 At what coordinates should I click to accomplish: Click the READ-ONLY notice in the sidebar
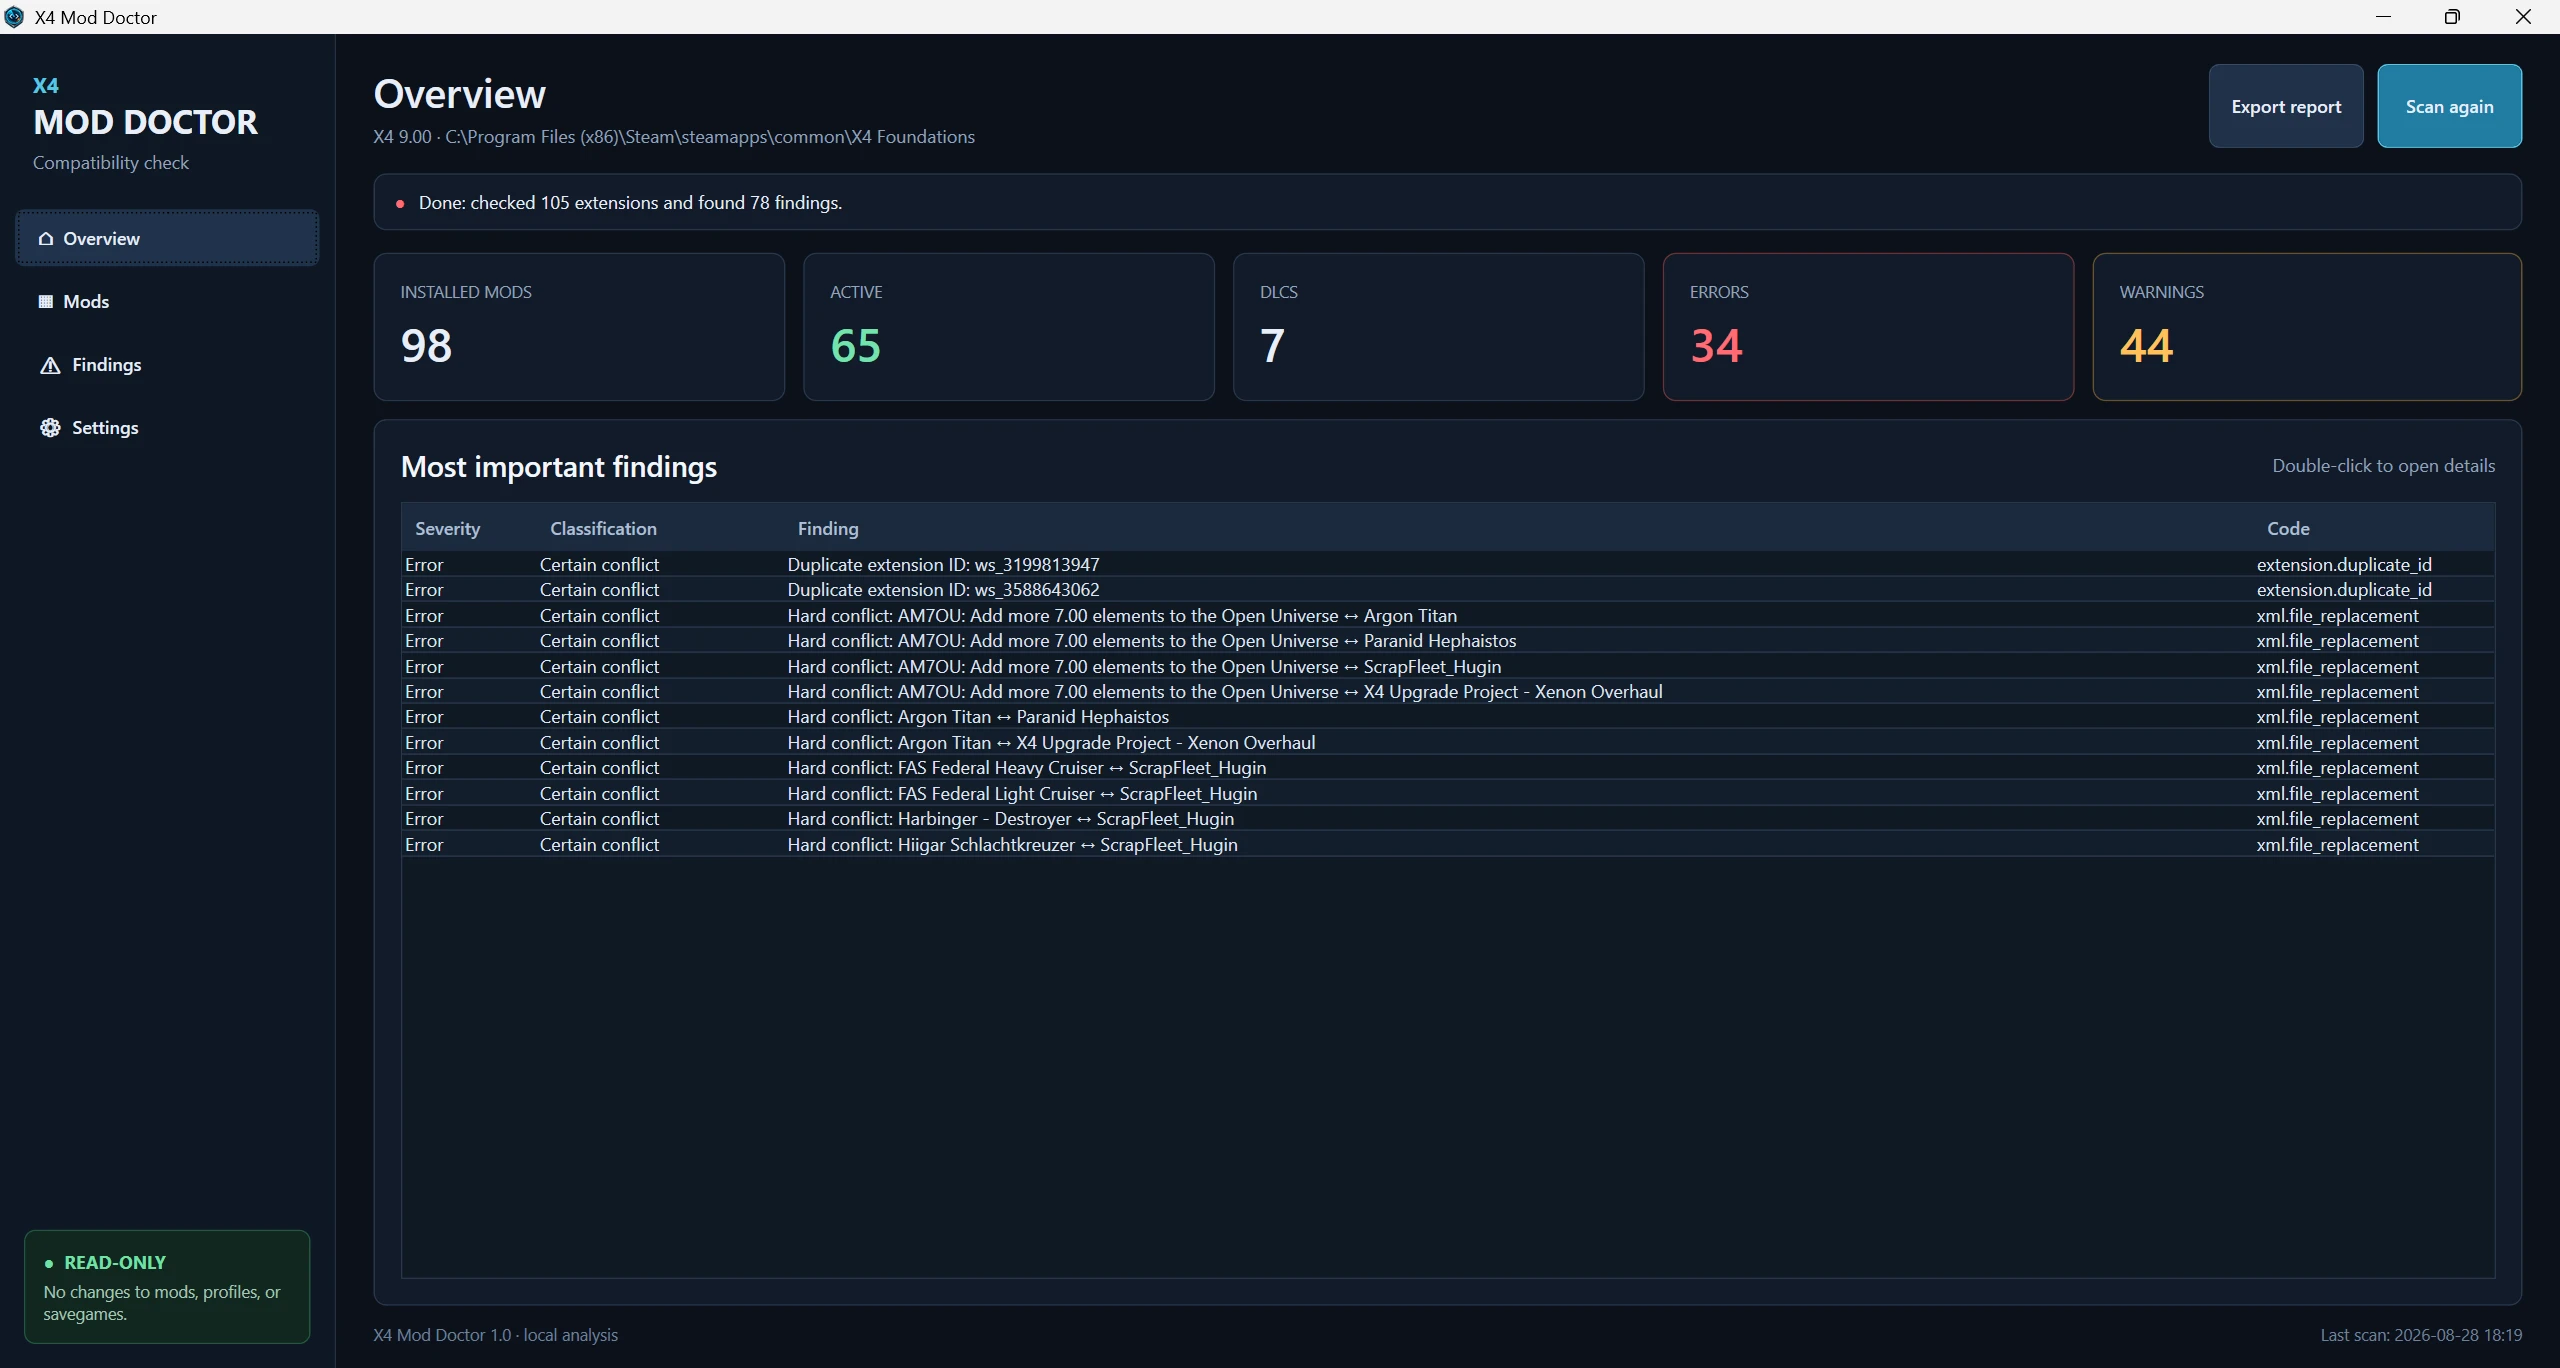pos(167,1286)
